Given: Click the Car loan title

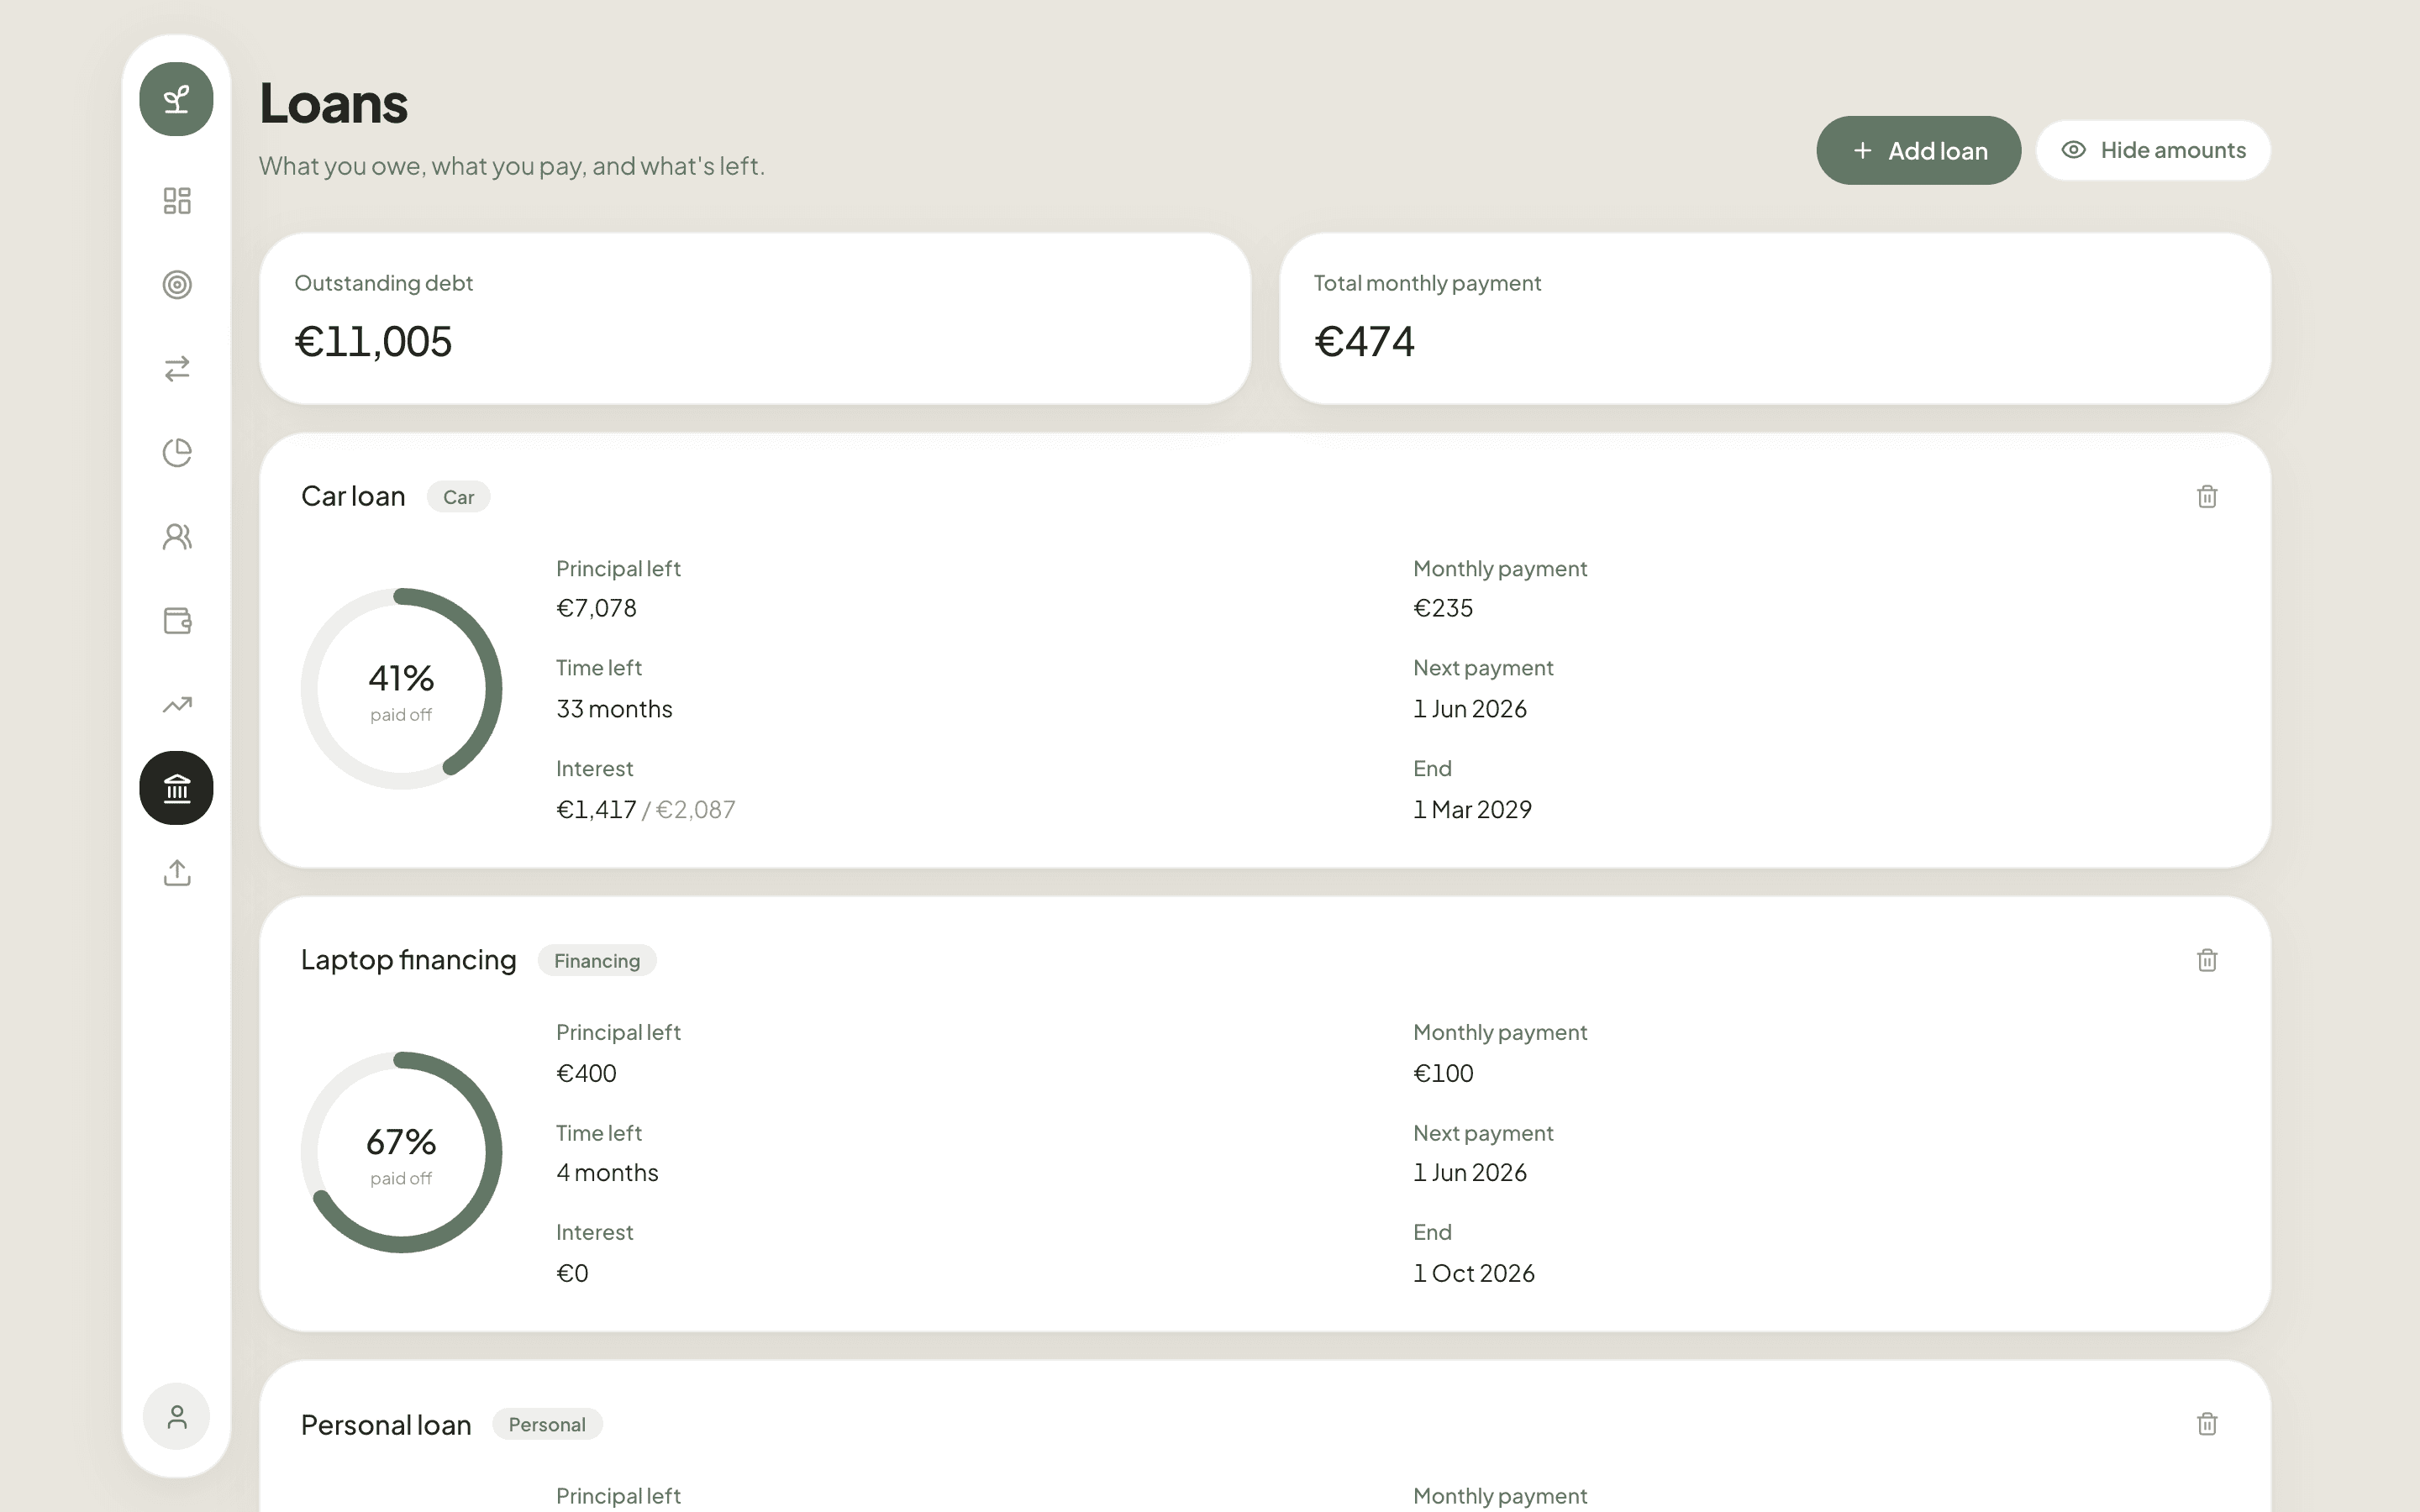Looking at the screenshot, I should point(353,497).
